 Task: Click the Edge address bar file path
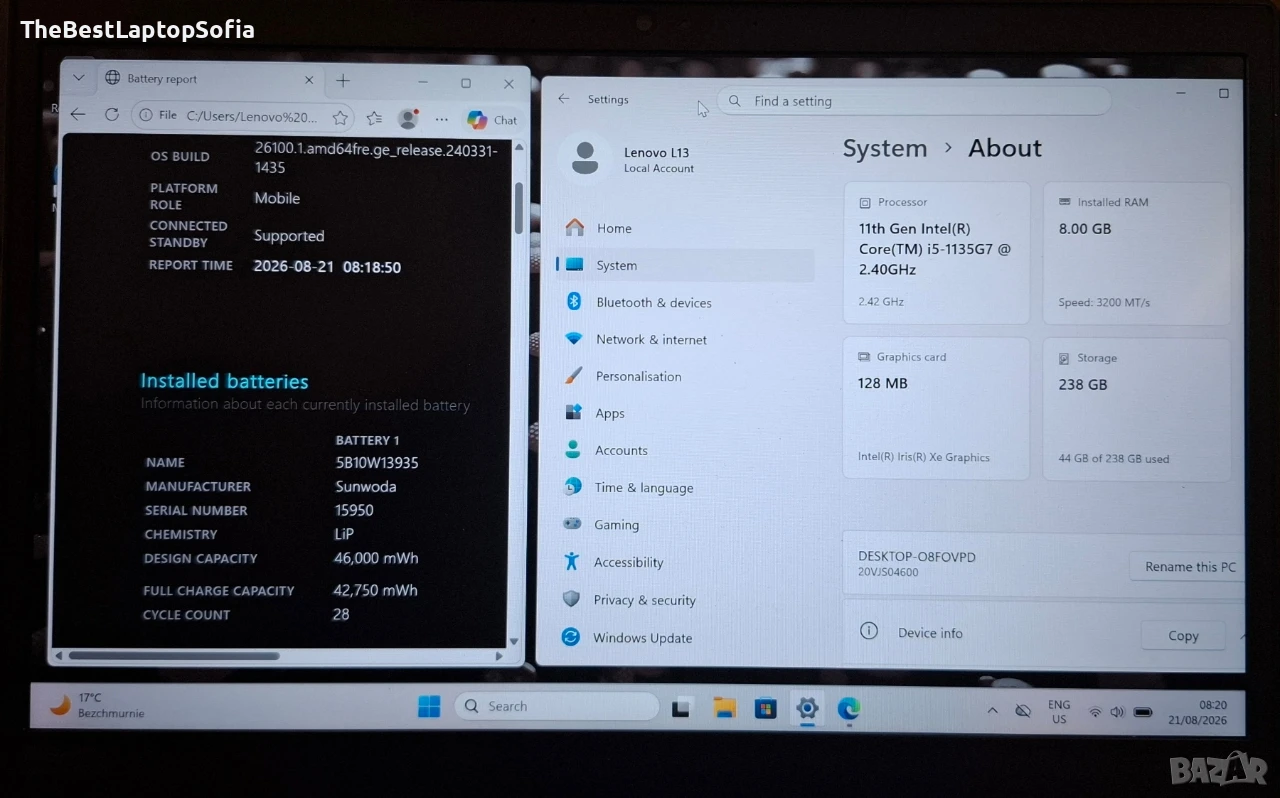pos(253,116)
